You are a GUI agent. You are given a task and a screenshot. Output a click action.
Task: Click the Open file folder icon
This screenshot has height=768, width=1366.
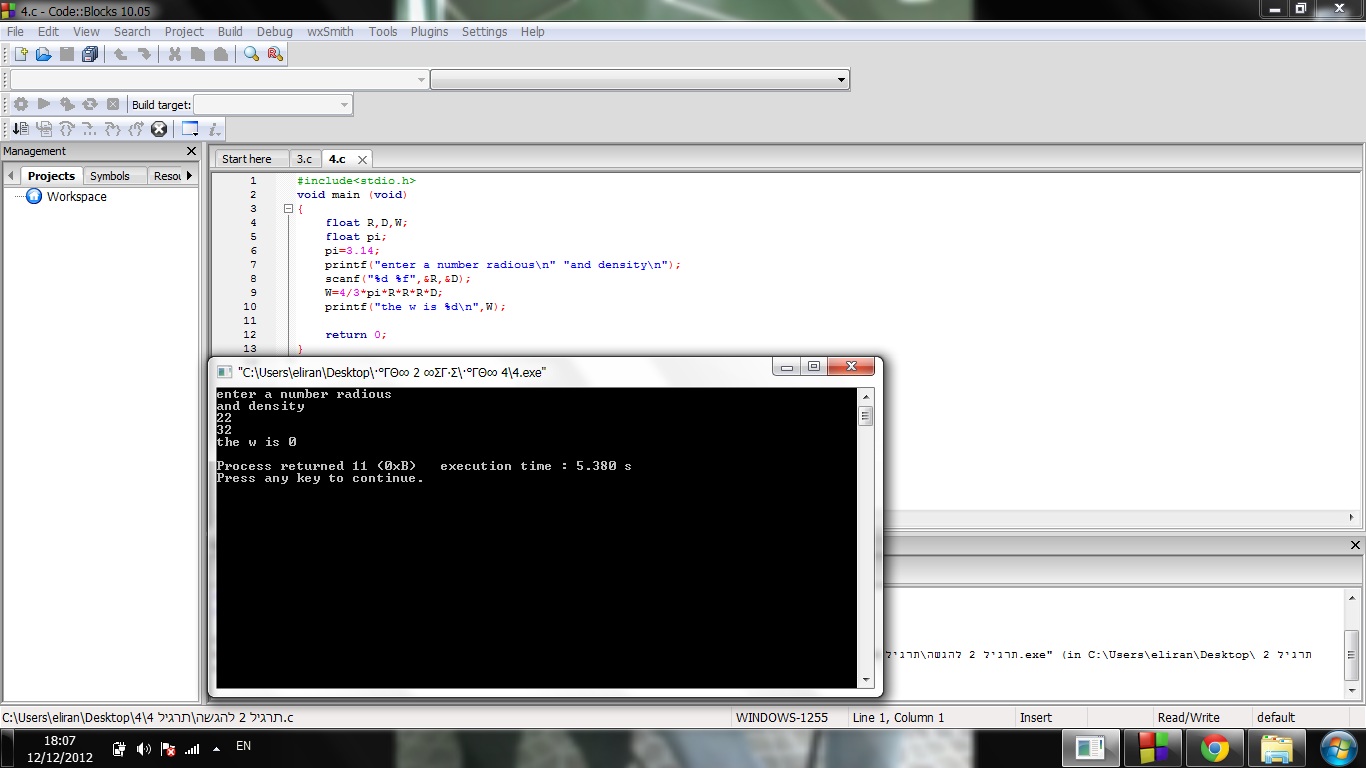[x=43, y=55]
